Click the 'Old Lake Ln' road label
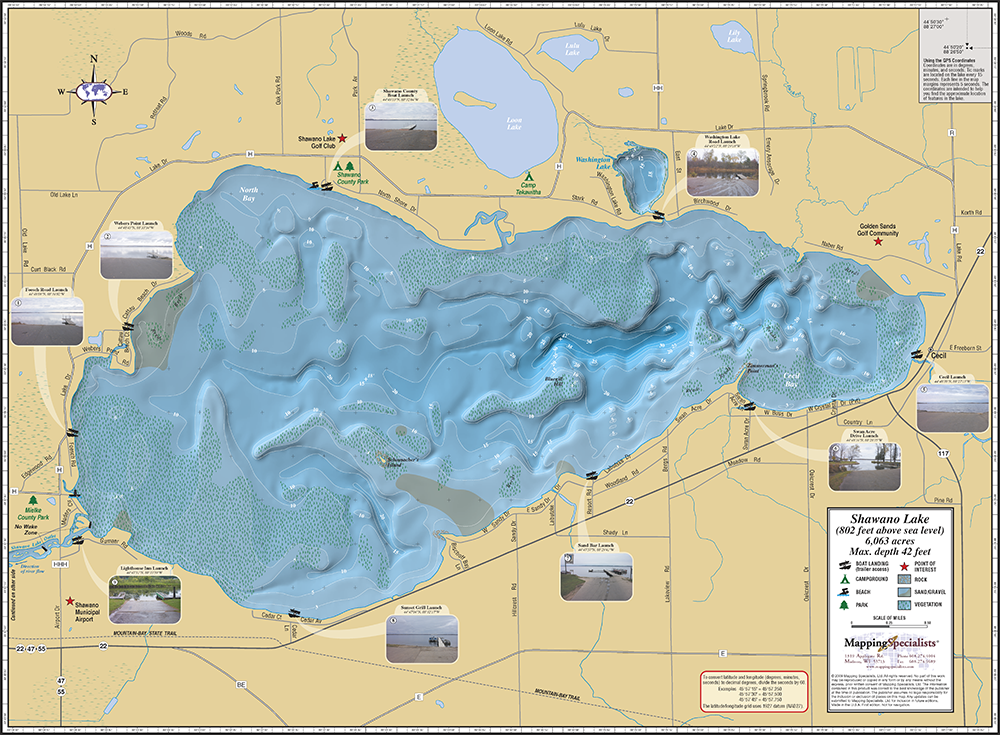 coord(64,195)
